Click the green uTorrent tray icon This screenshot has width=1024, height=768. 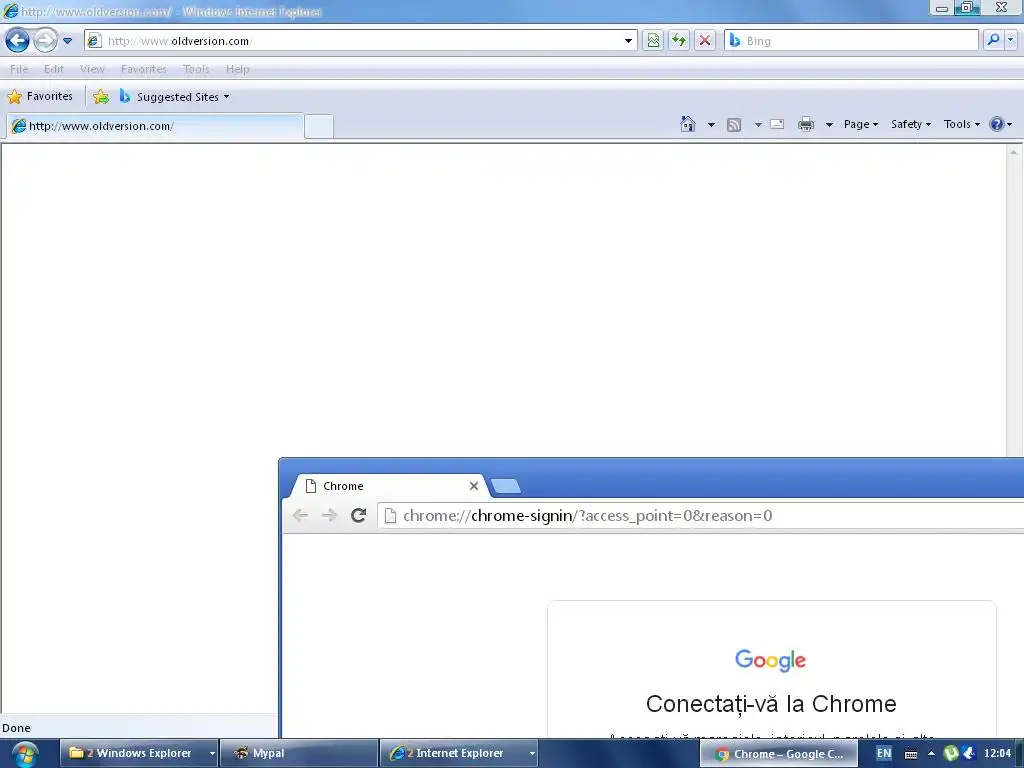point(951,754)
